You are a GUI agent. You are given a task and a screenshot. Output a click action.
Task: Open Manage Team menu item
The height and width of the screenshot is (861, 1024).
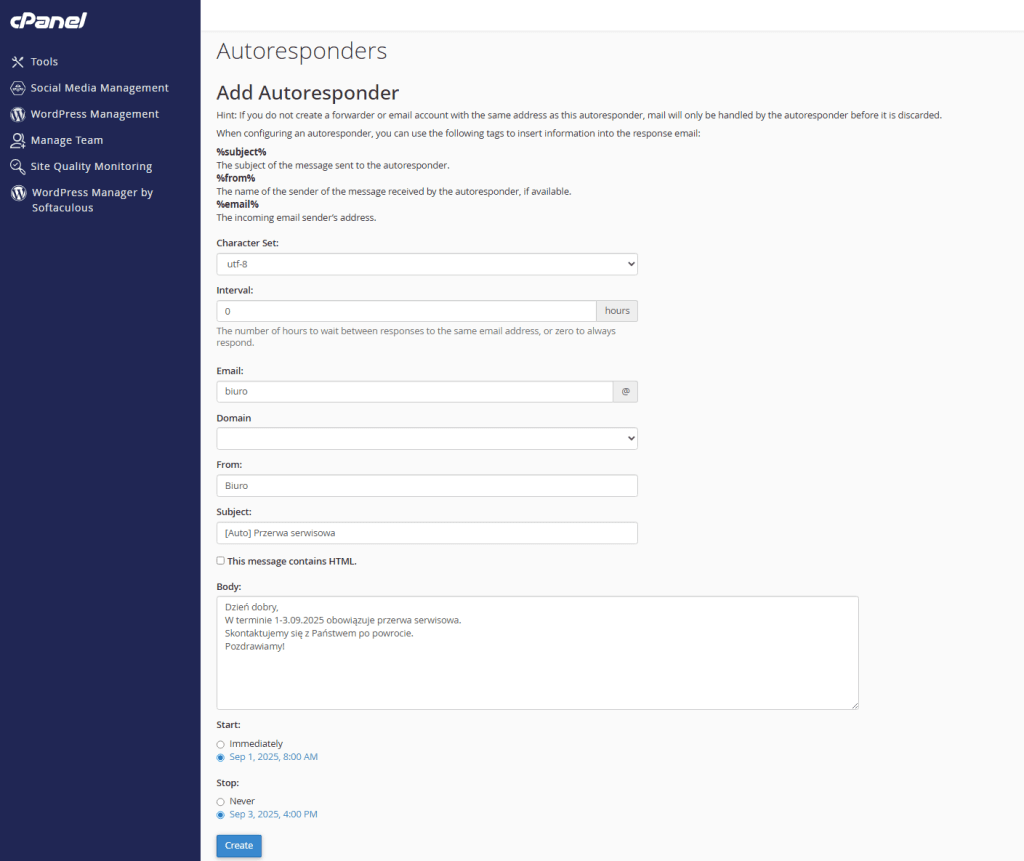tap(67, 141)
